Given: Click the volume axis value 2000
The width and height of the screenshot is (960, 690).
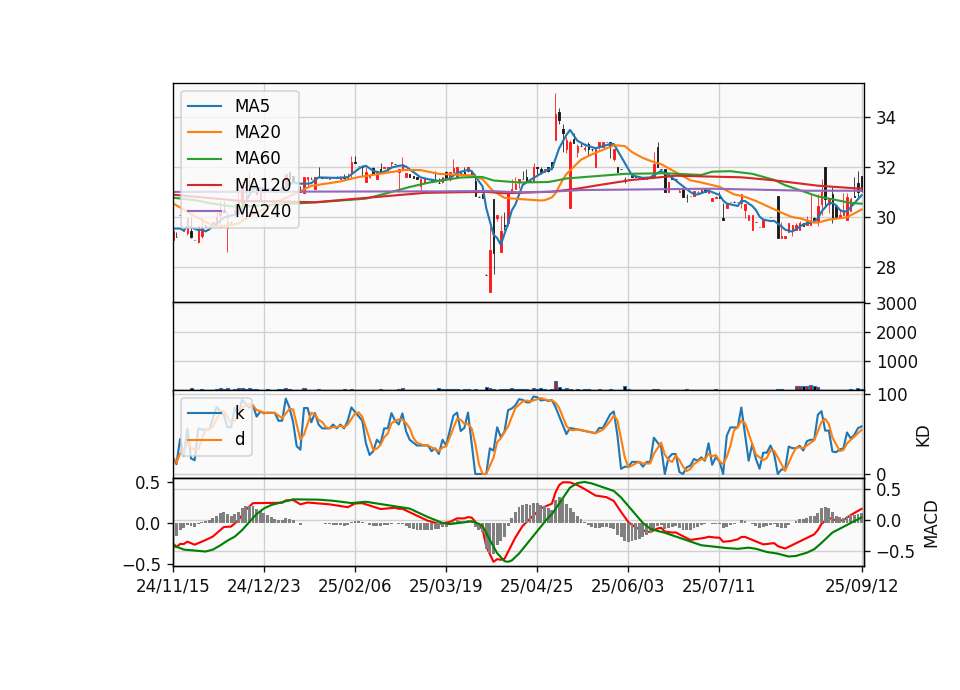Looking at the screenshot, I should click(x=896, y=333).
